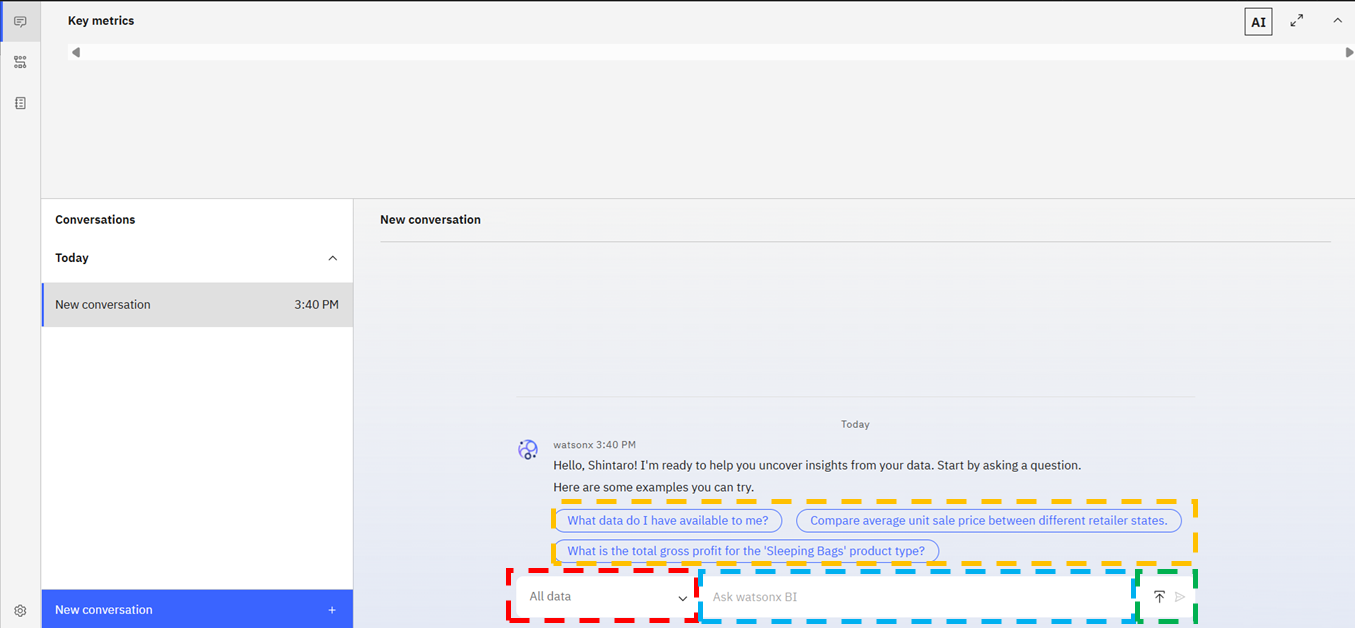The image size is (1355, 628).
Task: Choose 'Compare average unit sale price' suggestion
Action: [x=989, y=520]
